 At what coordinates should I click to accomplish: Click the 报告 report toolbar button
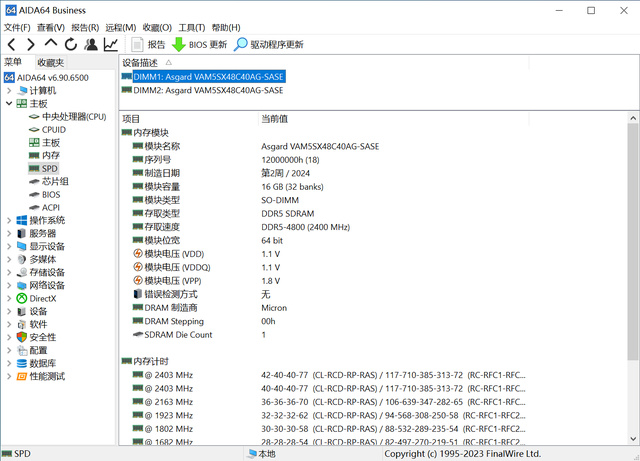(148, 45)
